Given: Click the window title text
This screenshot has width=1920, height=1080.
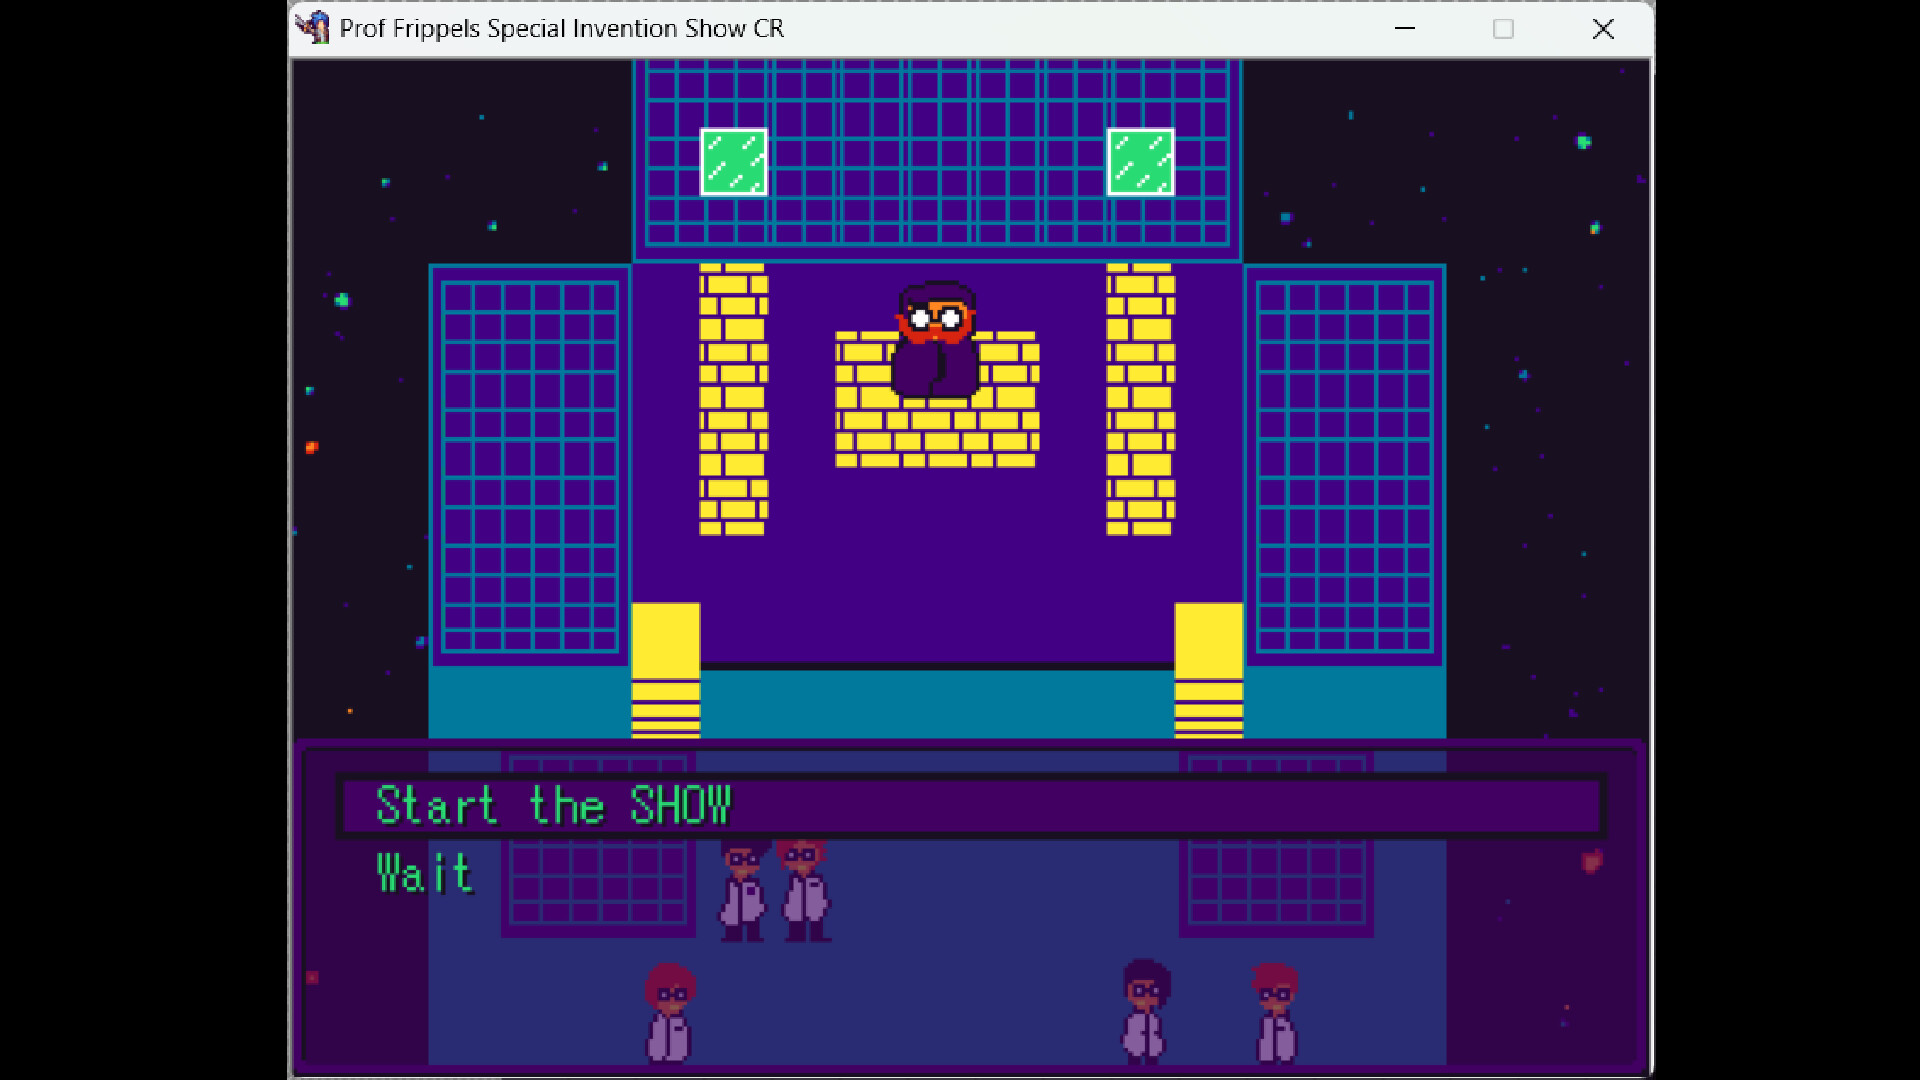Looking at the screenshot, I should point(561,29).
